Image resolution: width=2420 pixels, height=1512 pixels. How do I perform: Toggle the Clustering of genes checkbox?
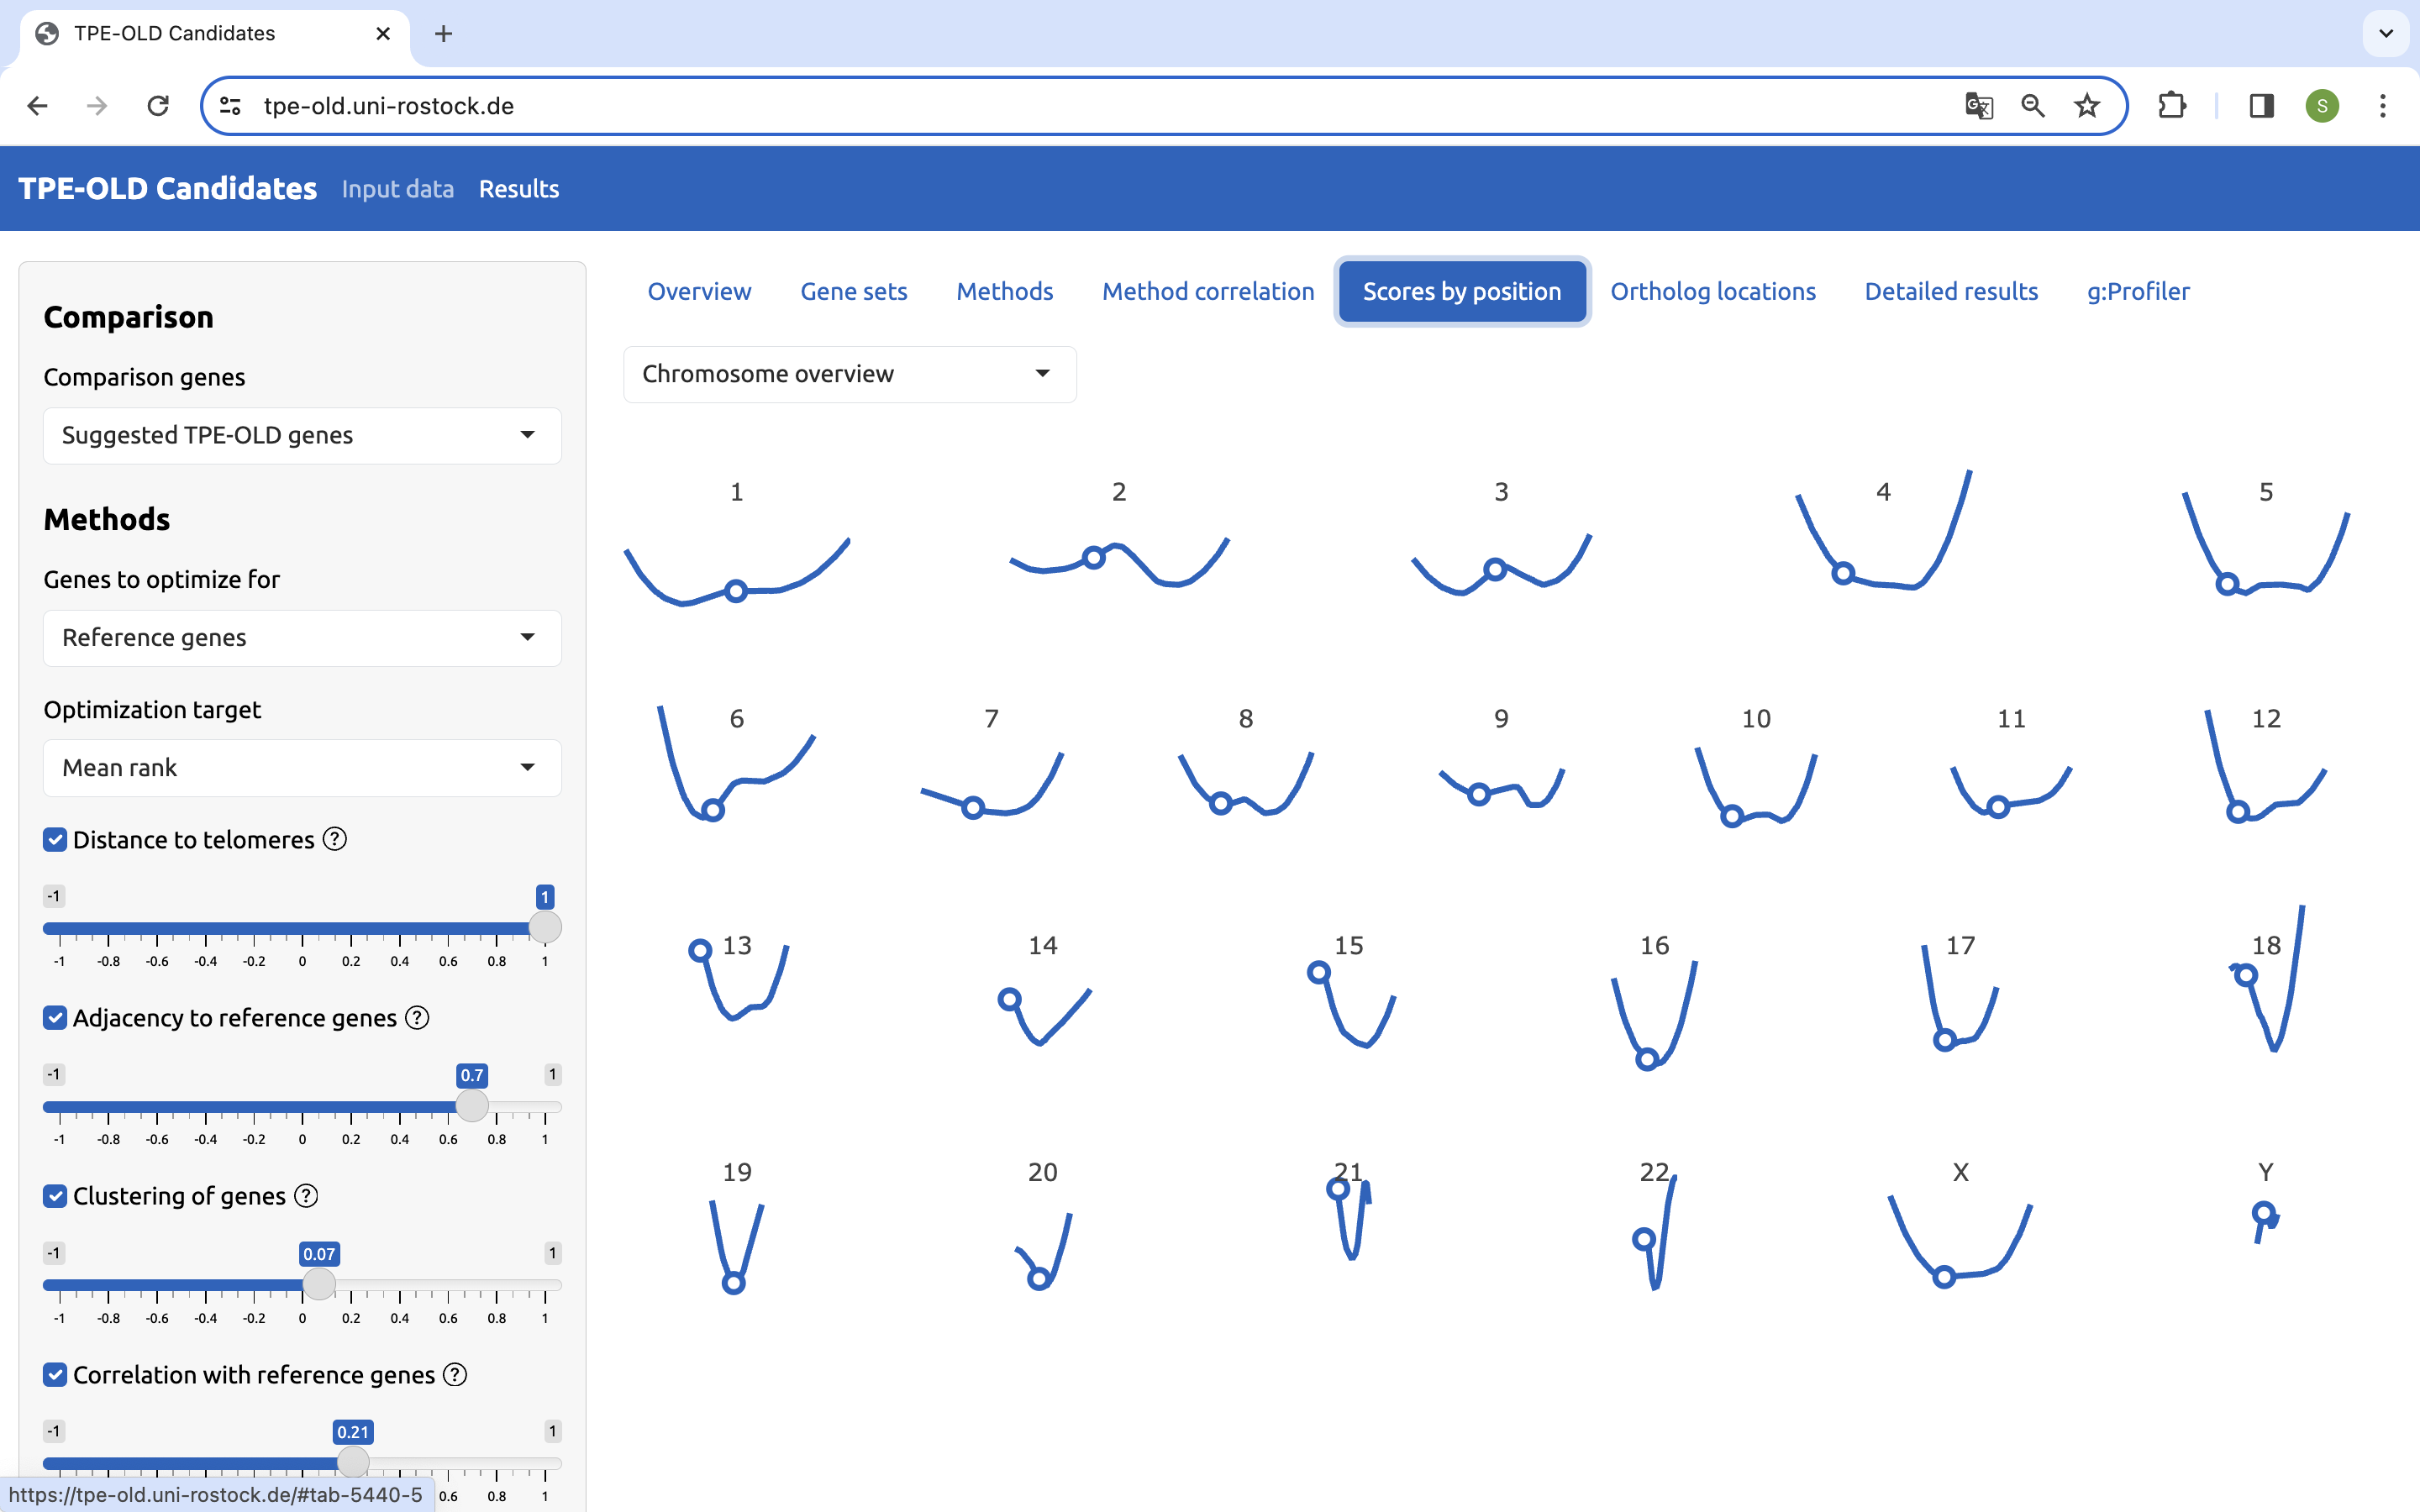tap(55, 1195)
